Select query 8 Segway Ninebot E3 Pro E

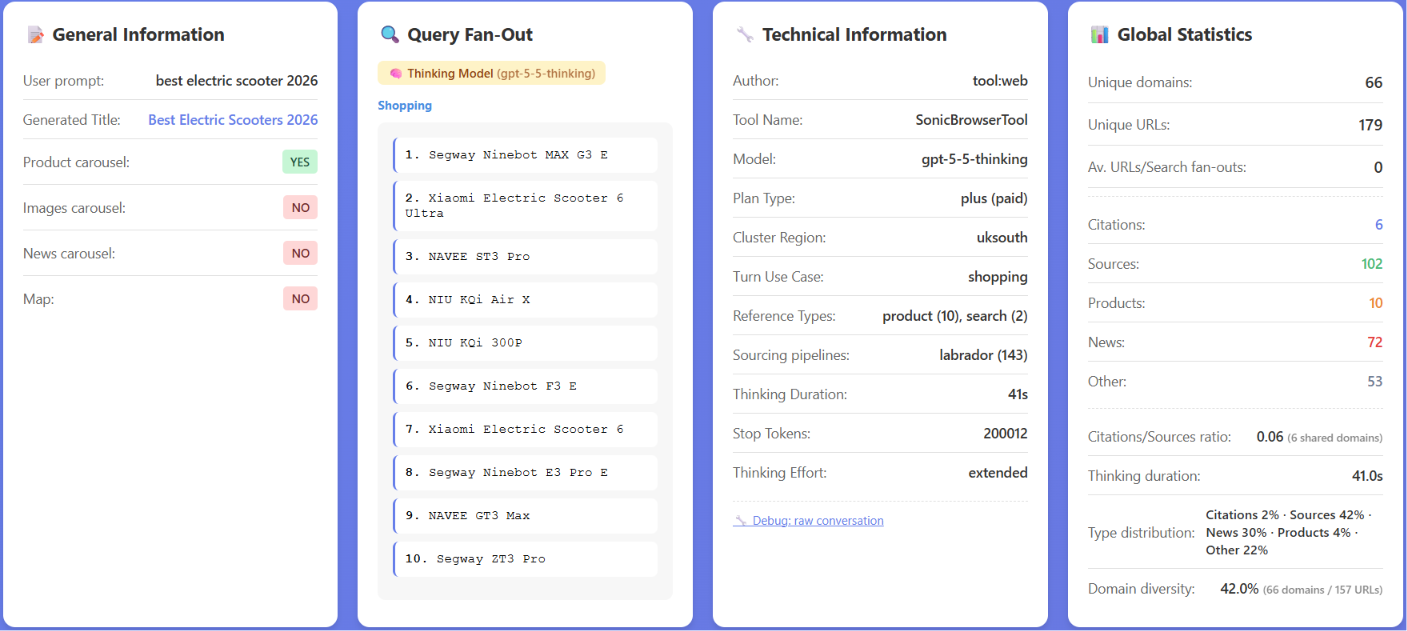[x=525, y=472]
